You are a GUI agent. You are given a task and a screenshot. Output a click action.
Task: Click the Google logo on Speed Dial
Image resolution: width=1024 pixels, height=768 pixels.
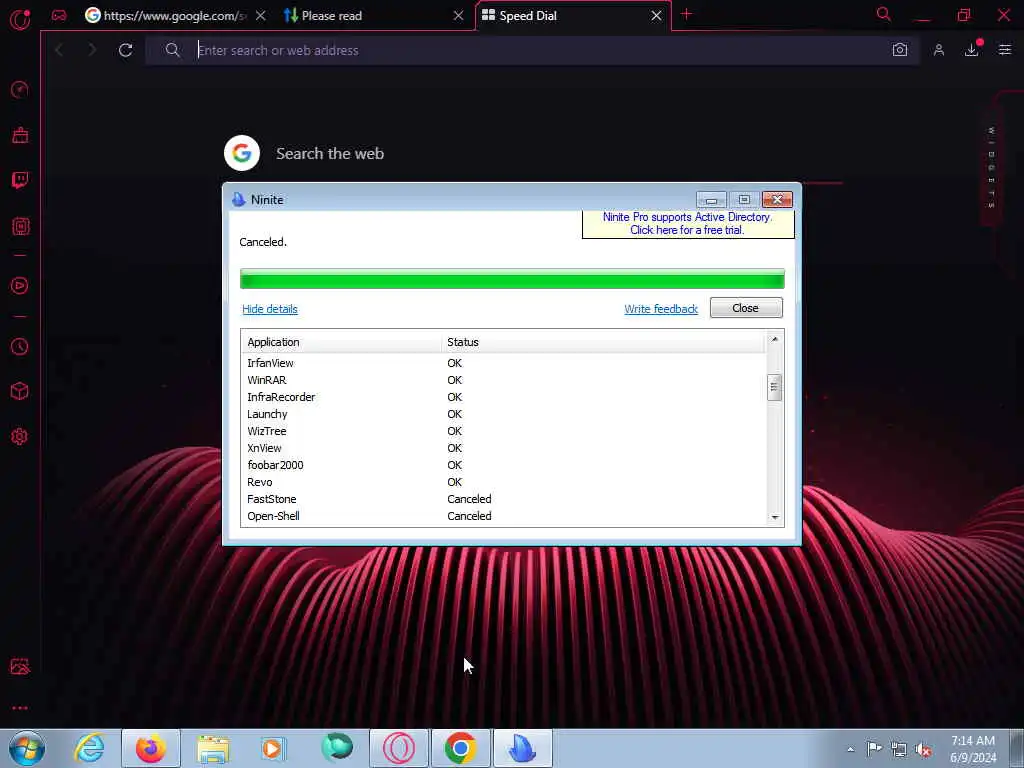click(x=242, y=153)
